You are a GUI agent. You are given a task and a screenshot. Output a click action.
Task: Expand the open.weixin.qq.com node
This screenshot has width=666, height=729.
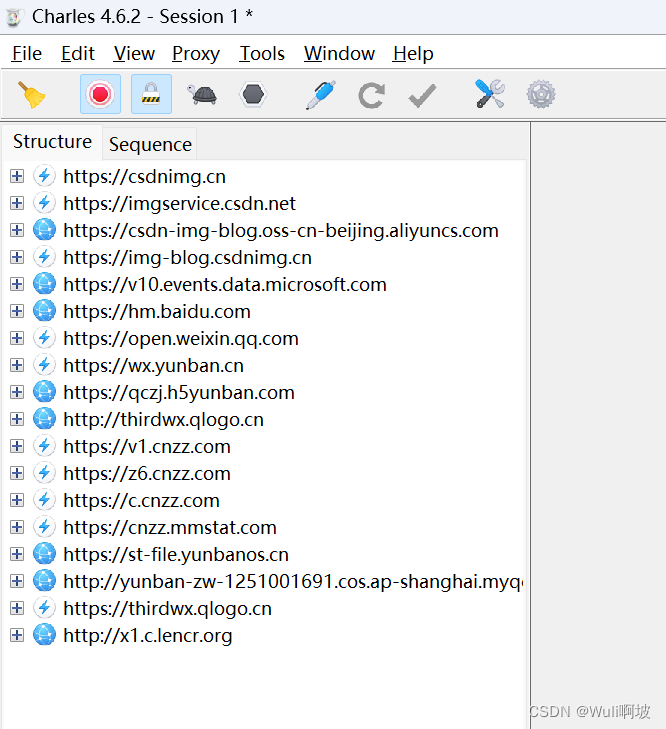coord(17,338)
